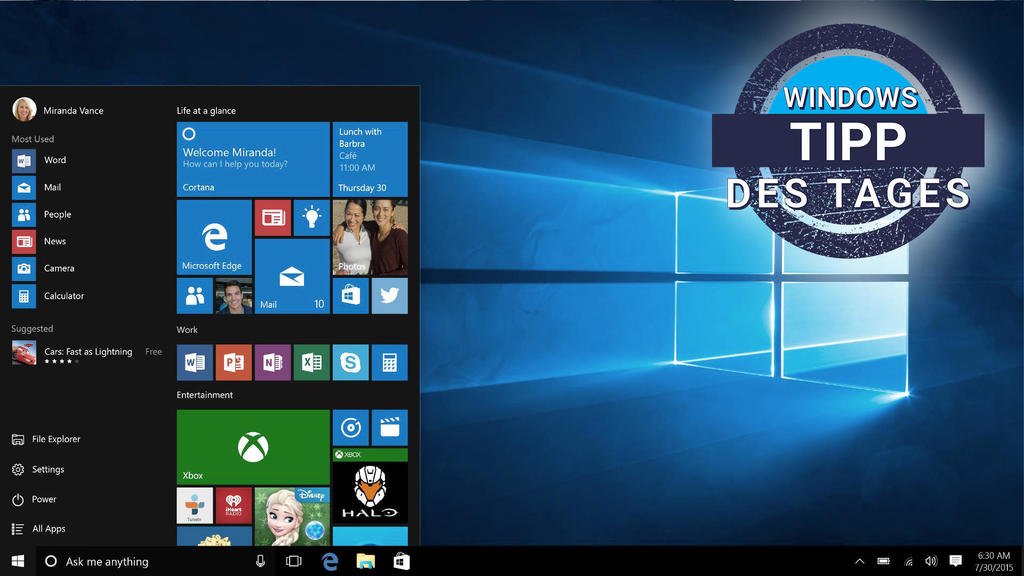
Task: Open the Store tile
Action: click(x=351, y=296)
